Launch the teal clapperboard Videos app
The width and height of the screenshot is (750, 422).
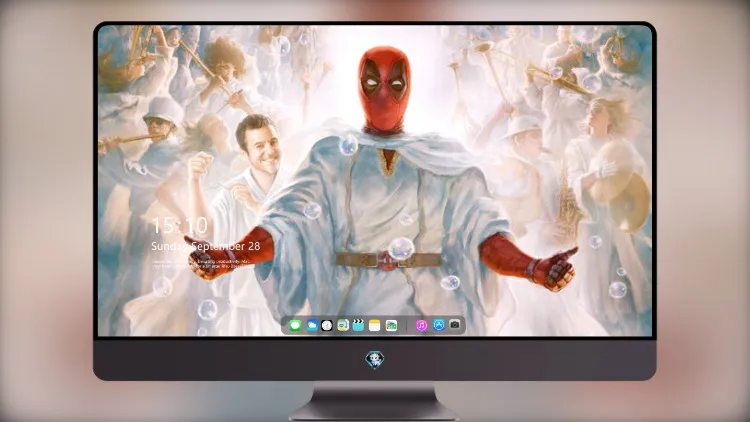click(x=358, y=326)
